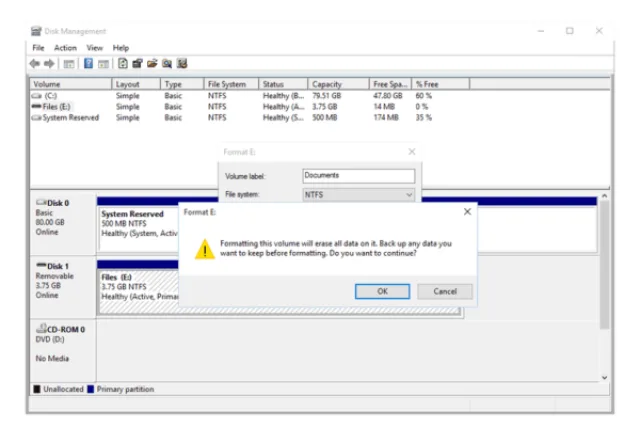Viewport: 640px width, 427px height.
Task: Select the (C:) volume in the list
Action: click(x=51, y=96)
